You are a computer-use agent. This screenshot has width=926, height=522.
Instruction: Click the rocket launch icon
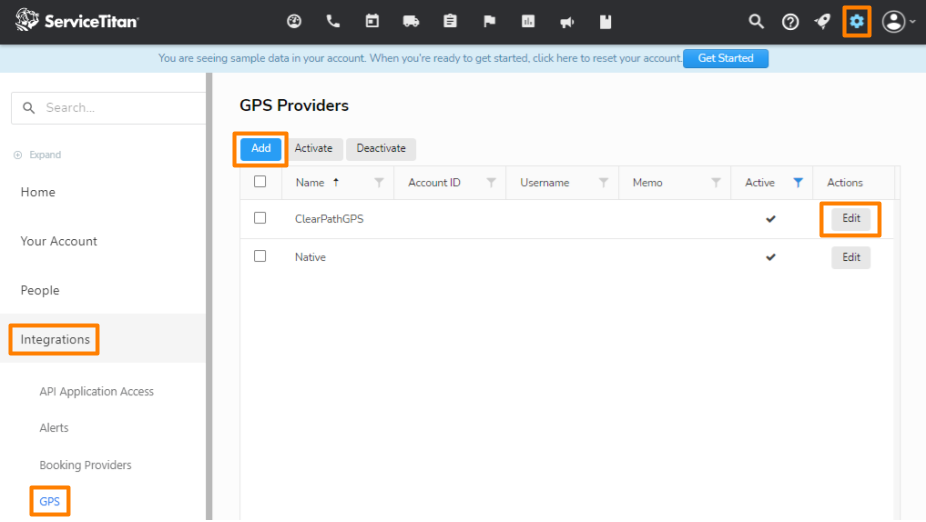pos(823,22)
